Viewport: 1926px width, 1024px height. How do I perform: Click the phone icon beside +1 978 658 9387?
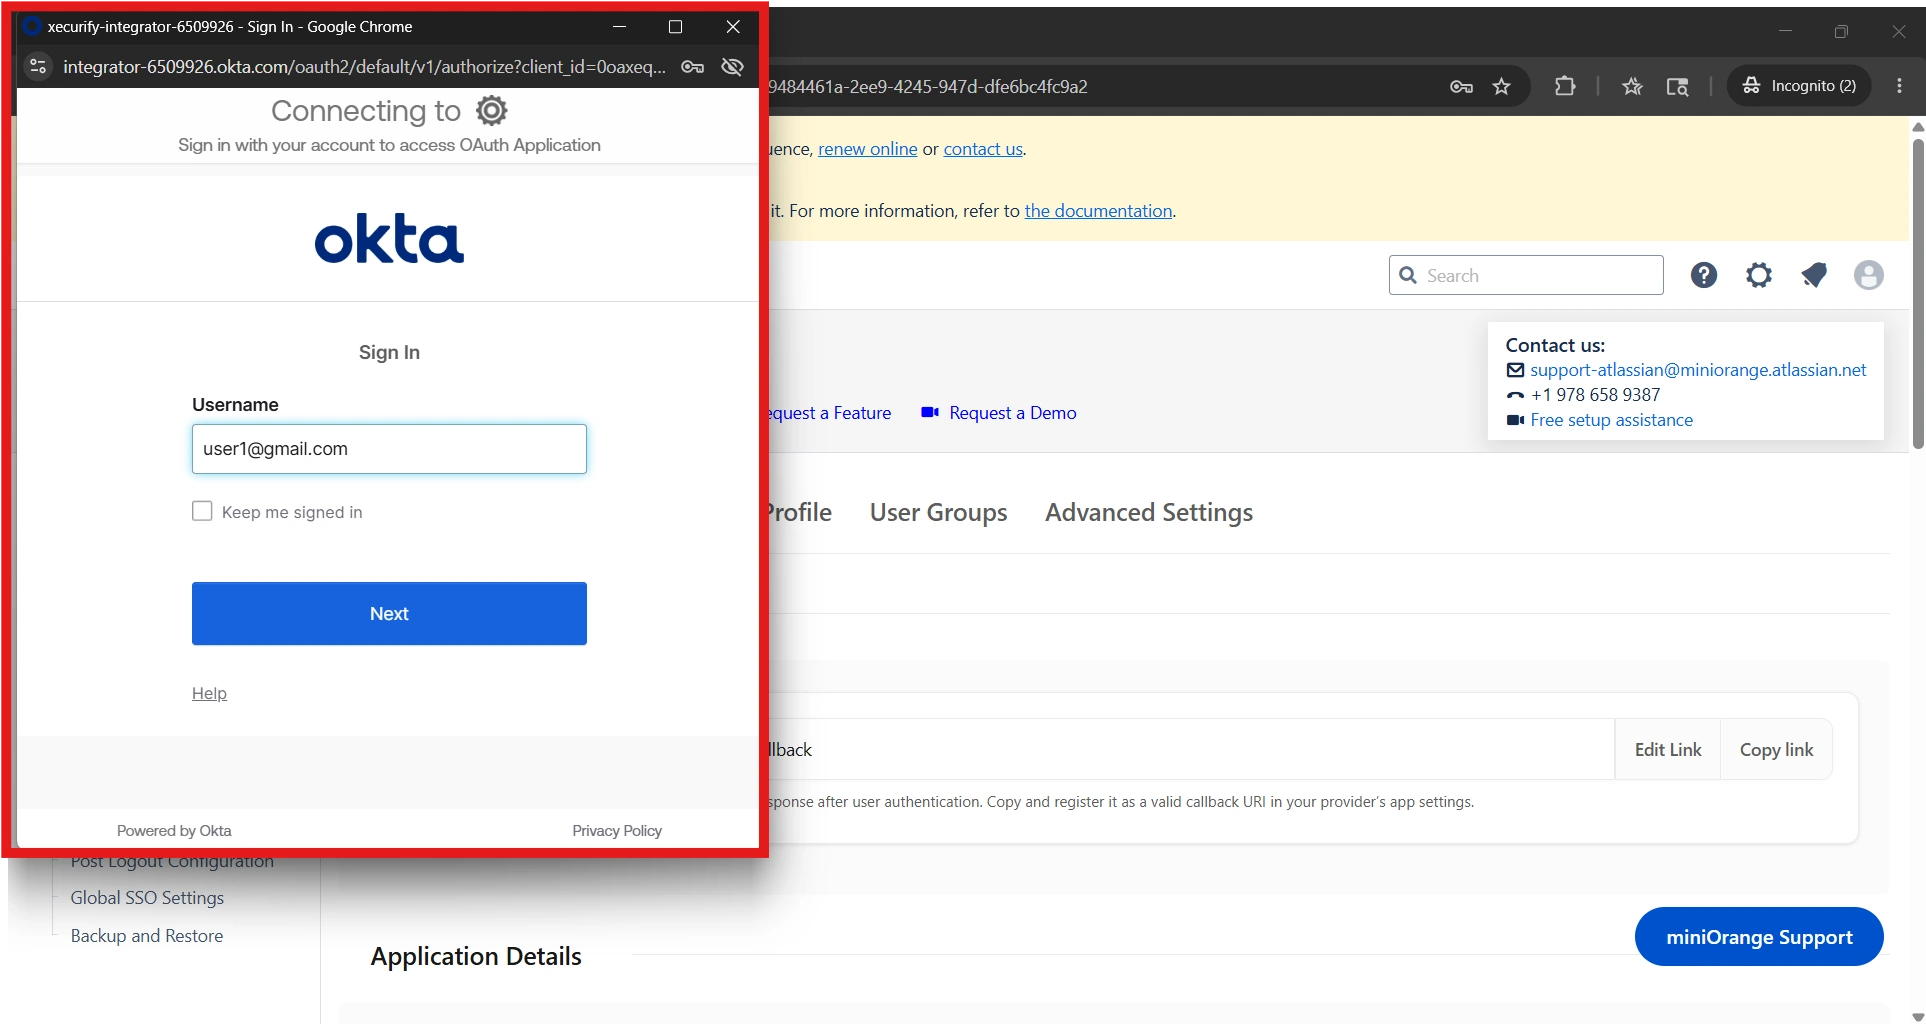pyautogui.click(x=1515, y=395)
